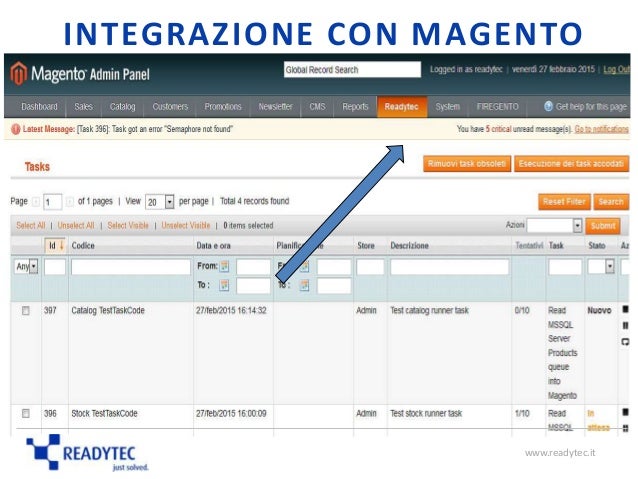Click the Data e ora To input

point(253,286)
